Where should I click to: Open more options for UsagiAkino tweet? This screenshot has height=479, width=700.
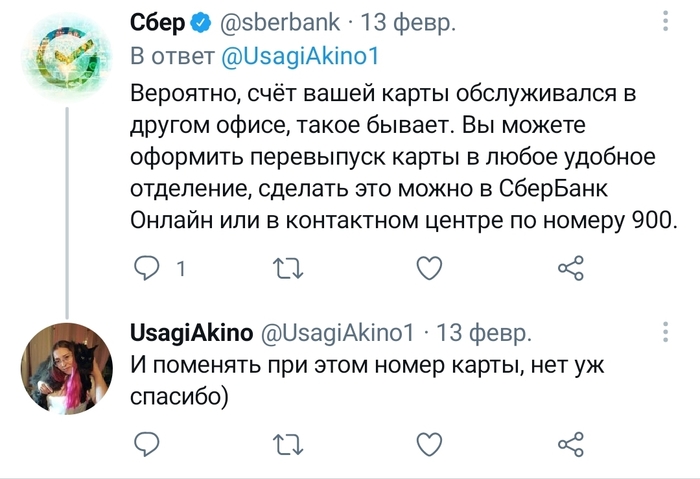click(x=666, y=332)
